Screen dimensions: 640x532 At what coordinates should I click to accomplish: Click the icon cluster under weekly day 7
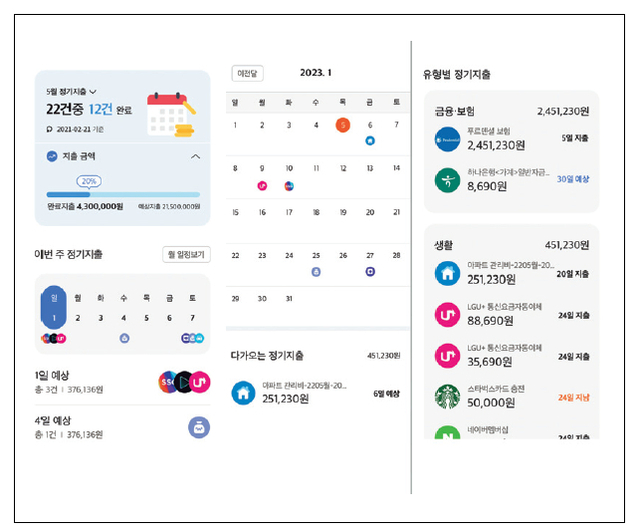click(192, 338)
